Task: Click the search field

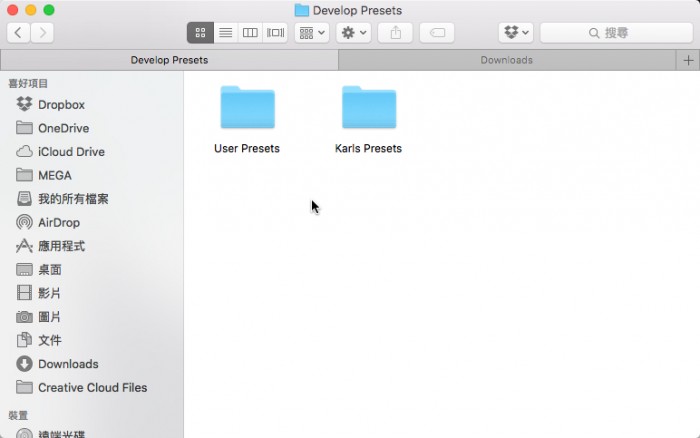Action: point(617,33)
